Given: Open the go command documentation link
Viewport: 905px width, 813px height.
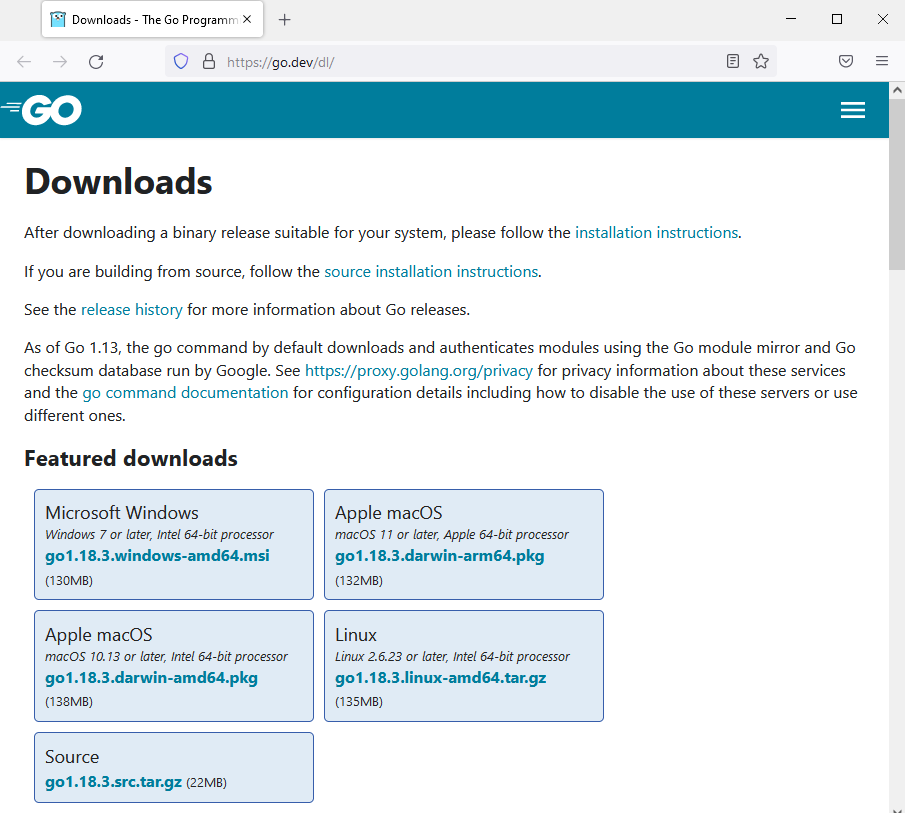Looking at the screenshot, I should point(185,393).
